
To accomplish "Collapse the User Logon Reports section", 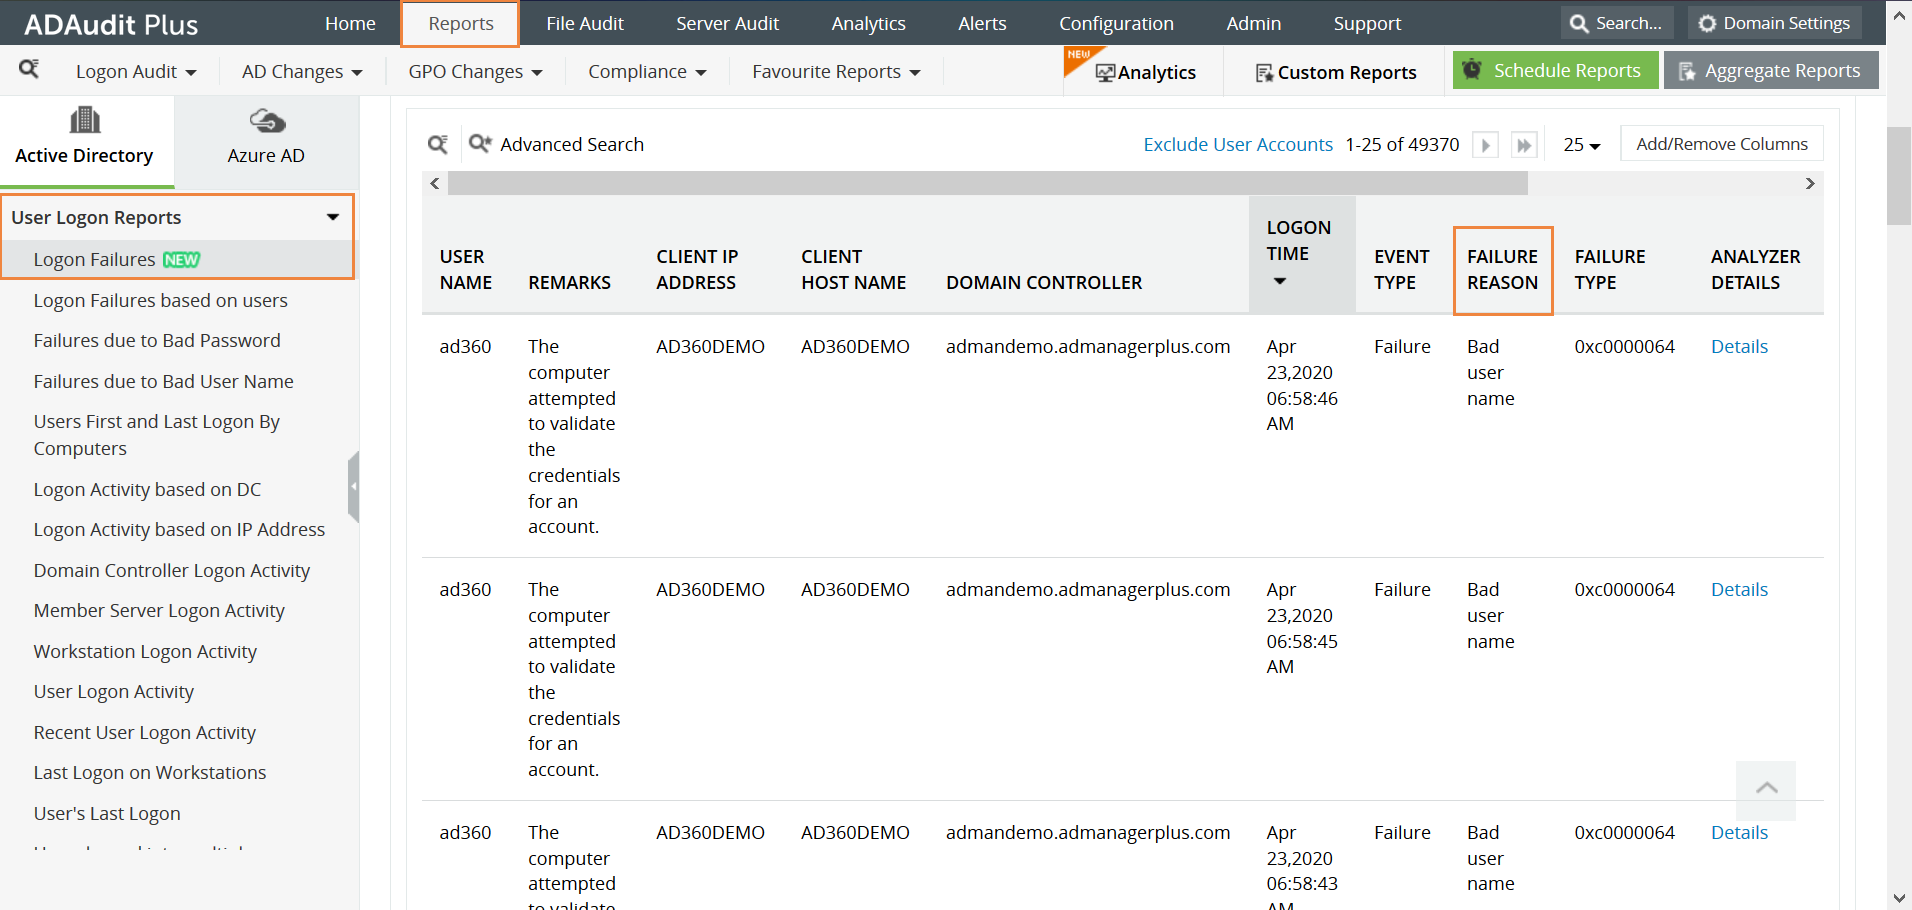I will pos(332,217).
